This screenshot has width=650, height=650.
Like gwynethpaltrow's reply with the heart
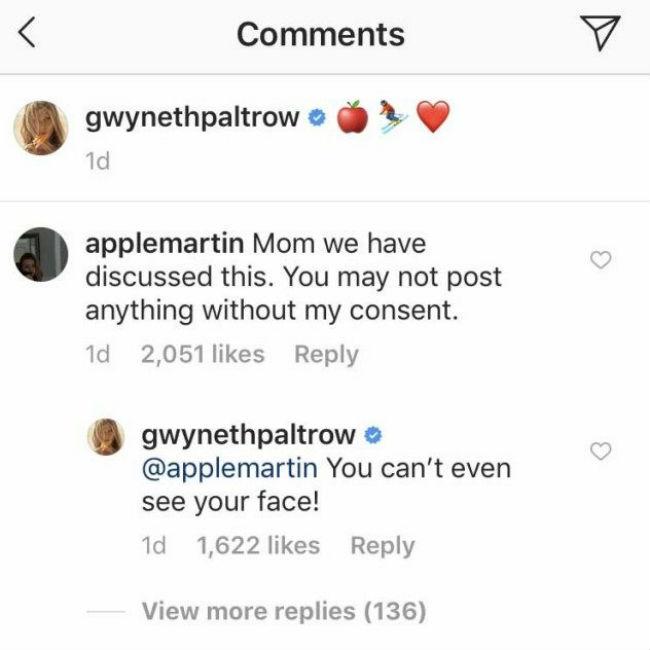click(601, 451)
